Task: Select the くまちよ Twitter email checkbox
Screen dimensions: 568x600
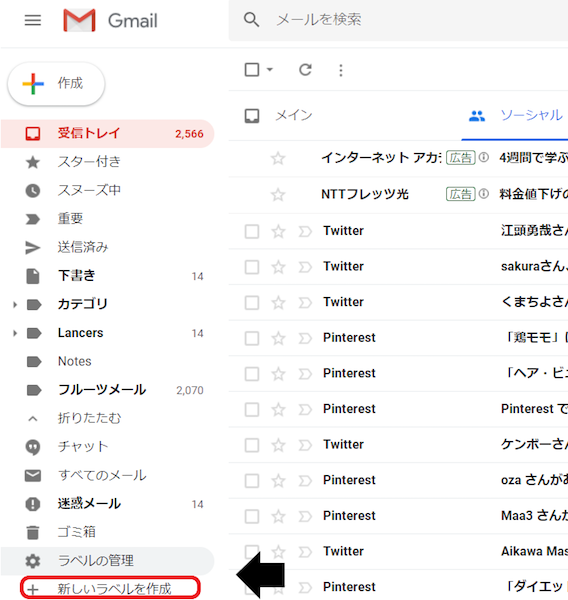Action: coord(252,303)
